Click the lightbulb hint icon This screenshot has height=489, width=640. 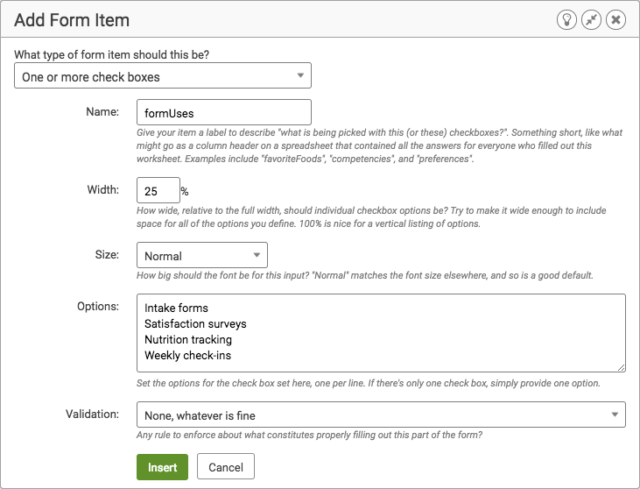tap(567, 20)
